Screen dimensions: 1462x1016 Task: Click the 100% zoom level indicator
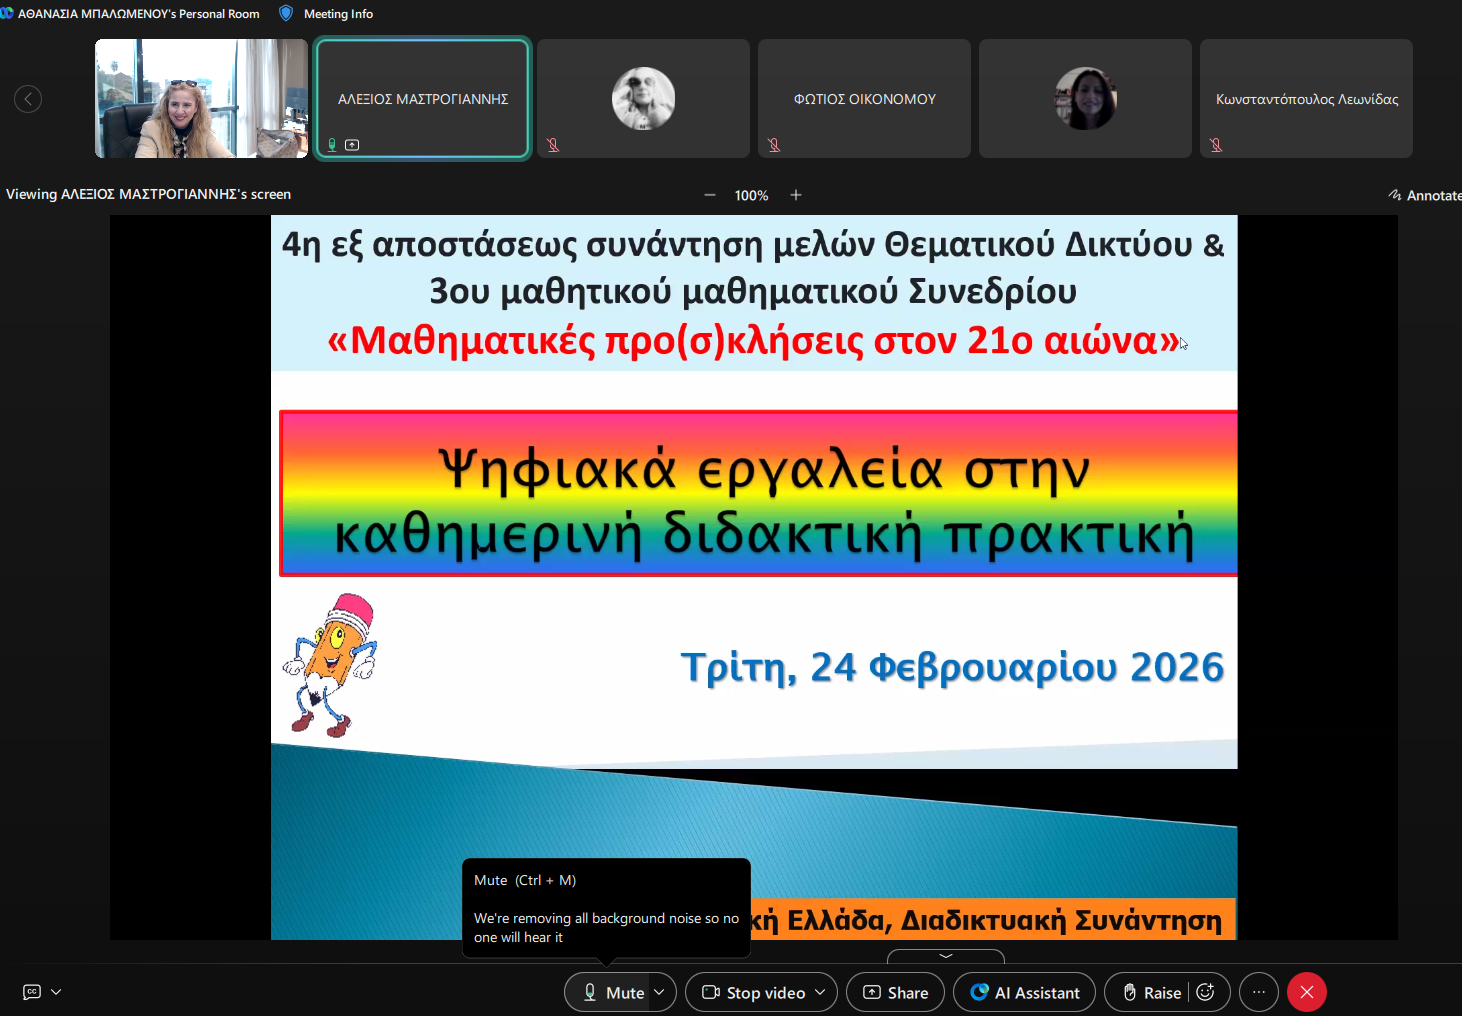(x=751, y=196)
